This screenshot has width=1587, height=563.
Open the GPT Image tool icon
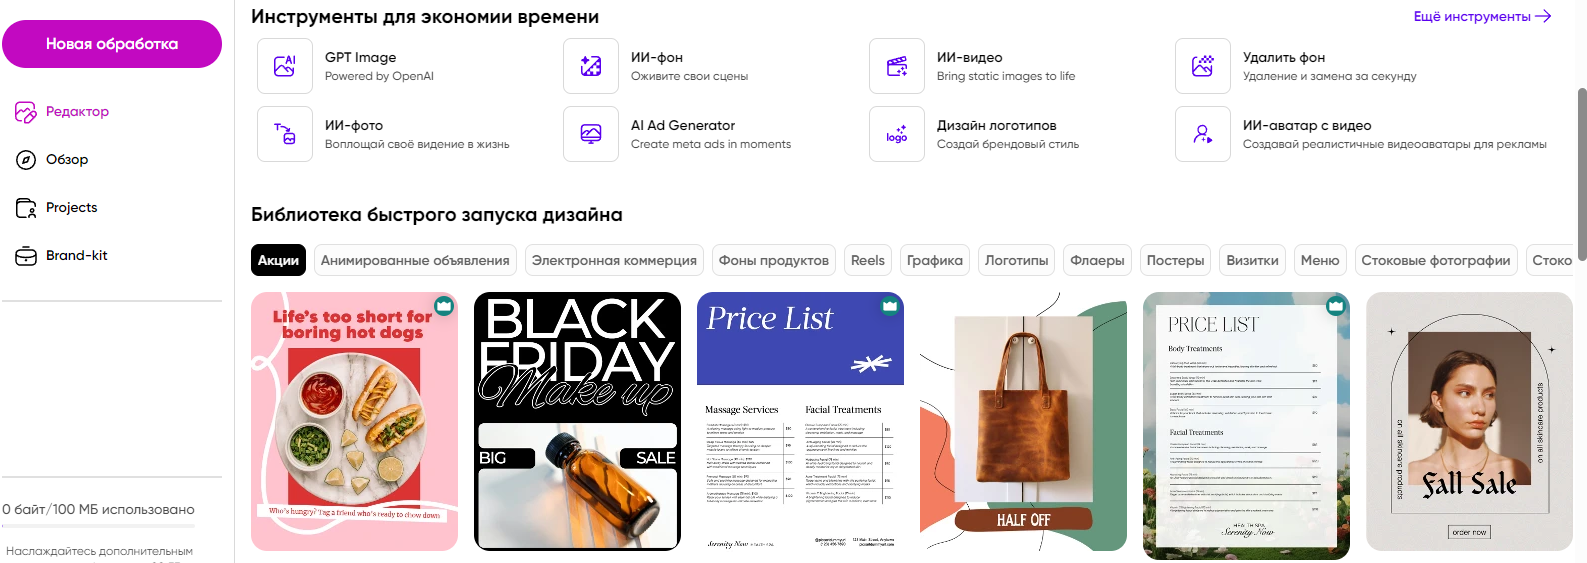(x=285, y=66)
